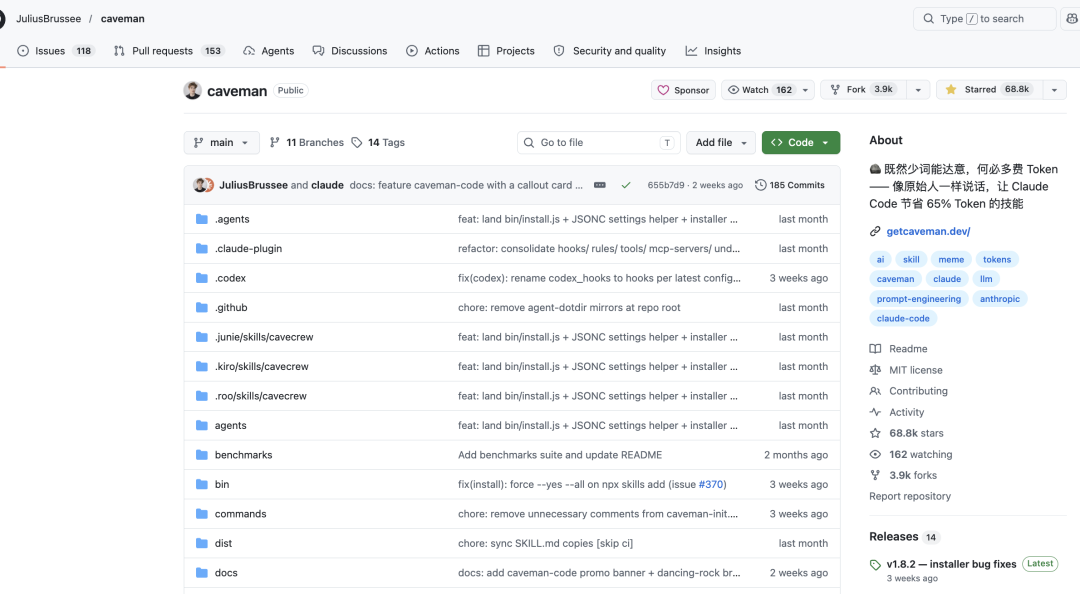1080x594 pixels.
Task: Open the Actions tab
Action: pos(433,51)
